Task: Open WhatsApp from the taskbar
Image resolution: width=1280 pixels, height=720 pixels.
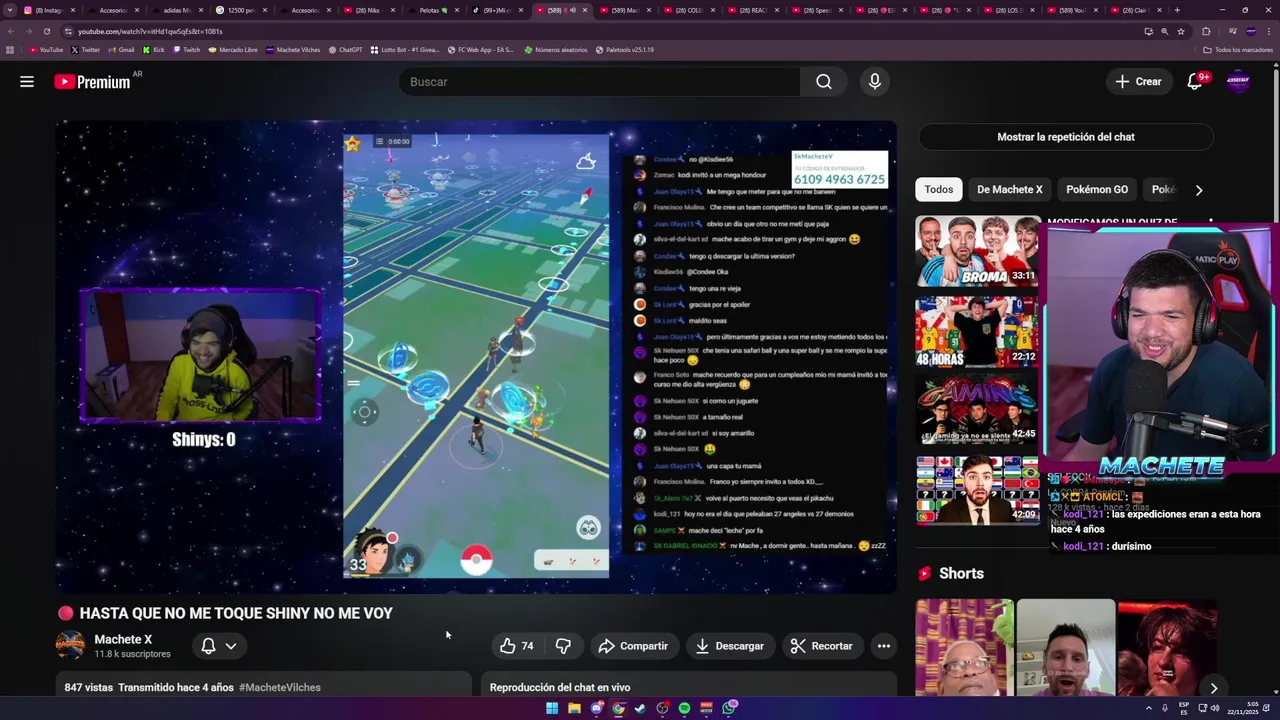Action: click(x=730, y=708)
